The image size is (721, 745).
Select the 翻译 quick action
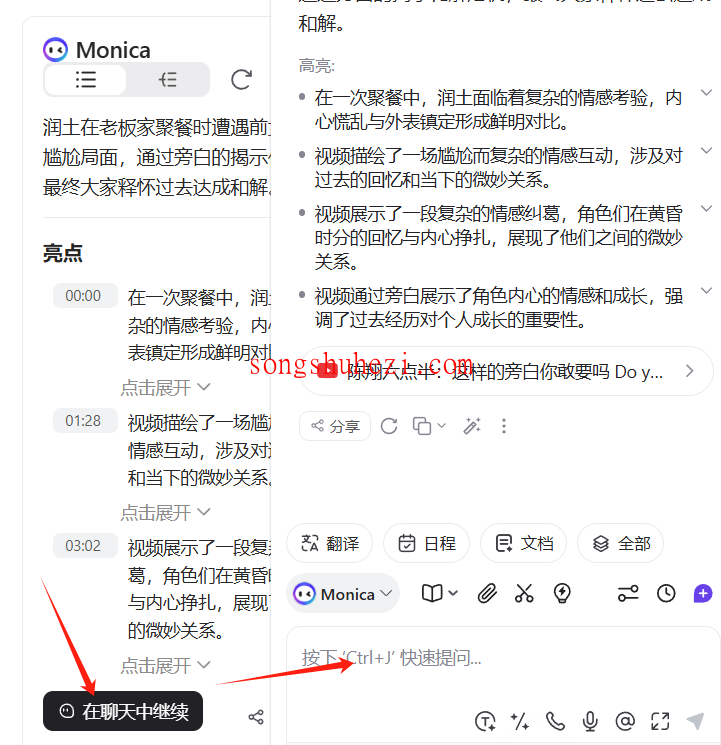pos(330,543)
